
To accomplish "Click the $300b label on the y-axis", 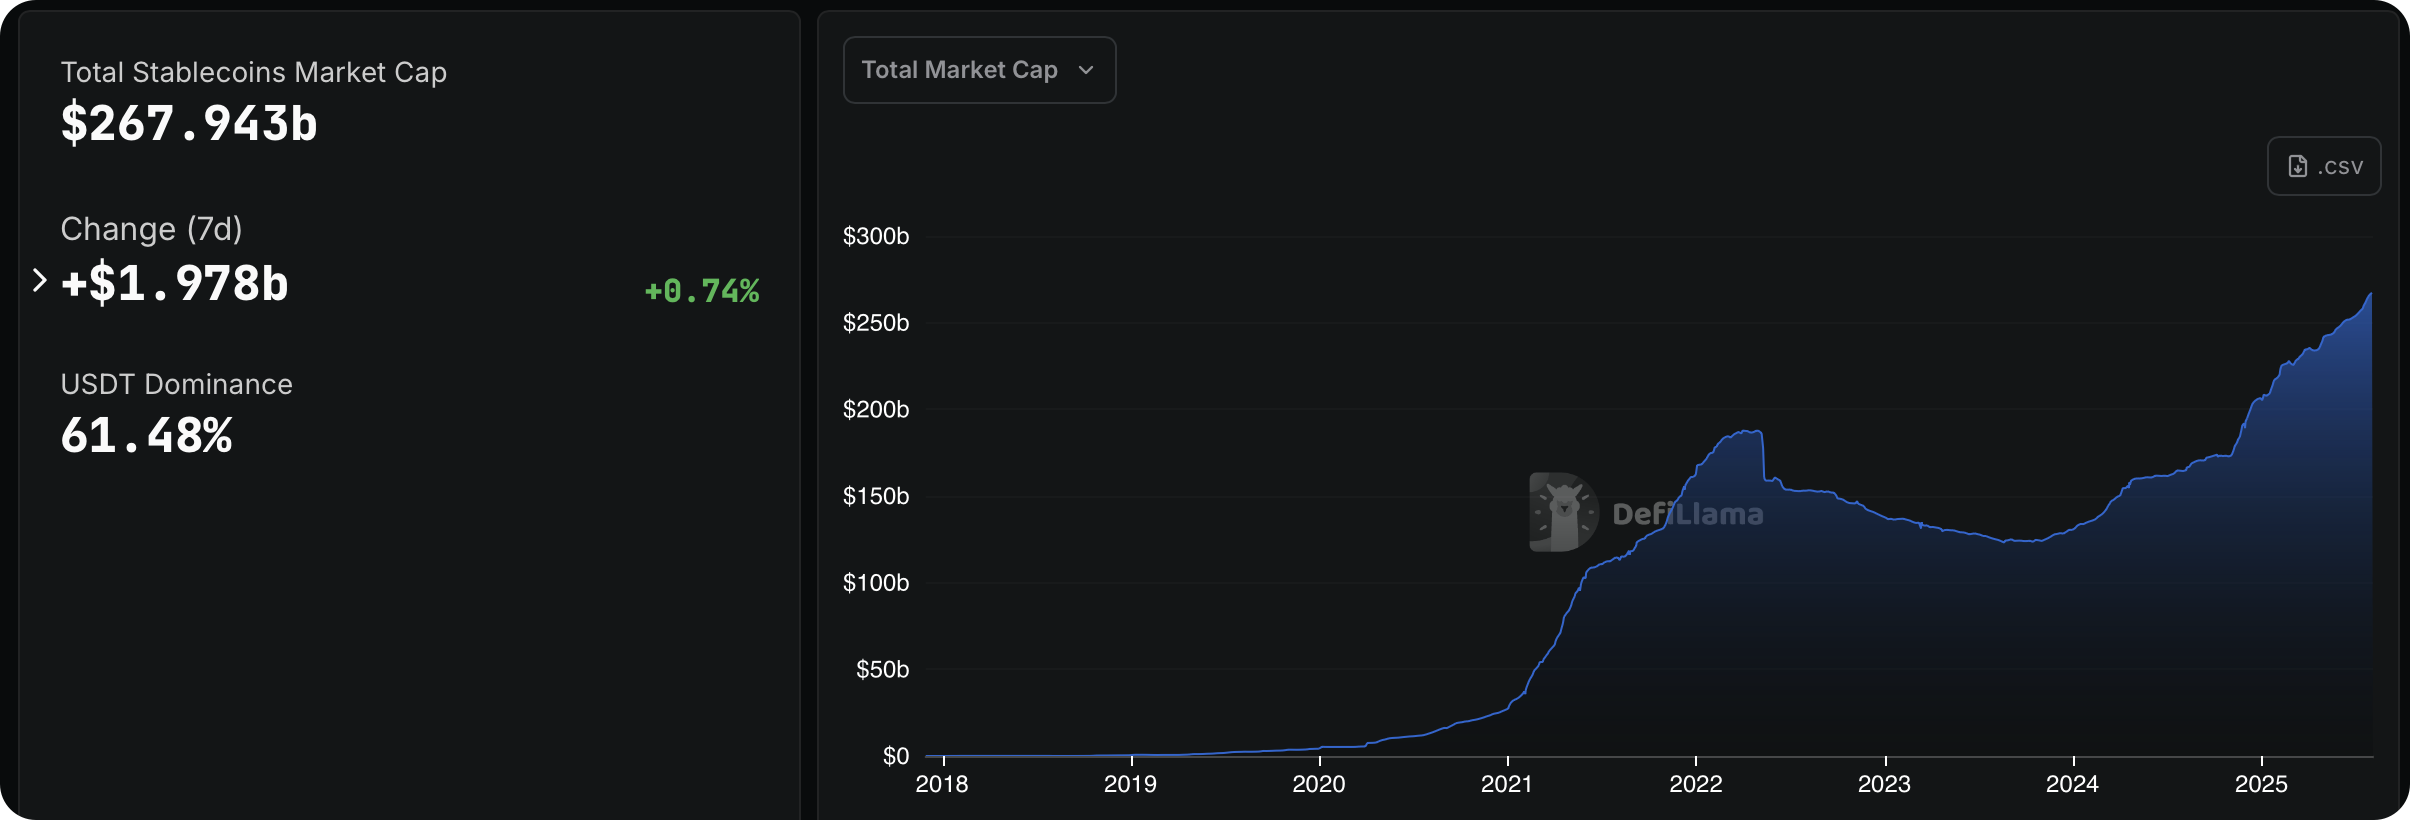I will pyautogui.click(x=876, y=236).
